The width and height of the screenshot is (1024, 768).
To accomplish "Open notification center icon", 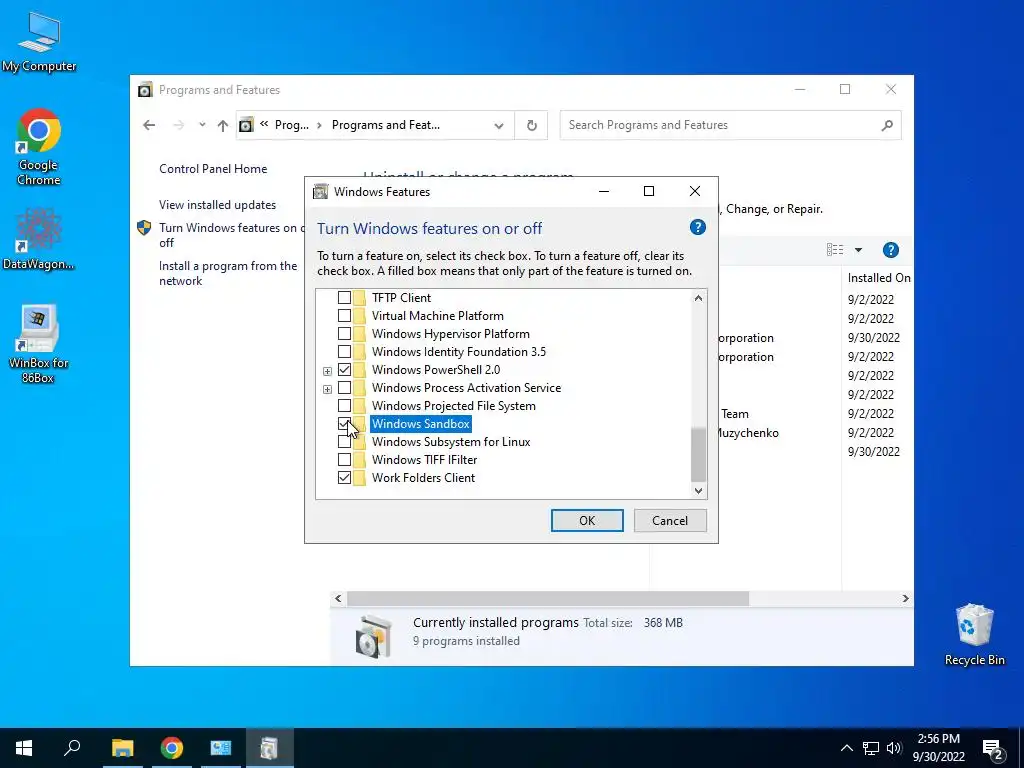I will [x=992, y=749].
